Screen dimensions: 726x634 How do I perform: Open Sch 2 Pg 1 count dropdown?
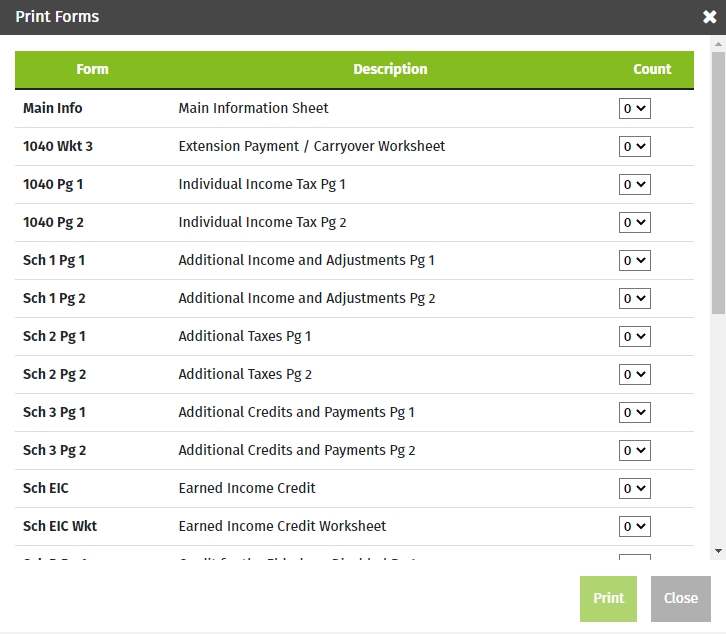(634, 336)
